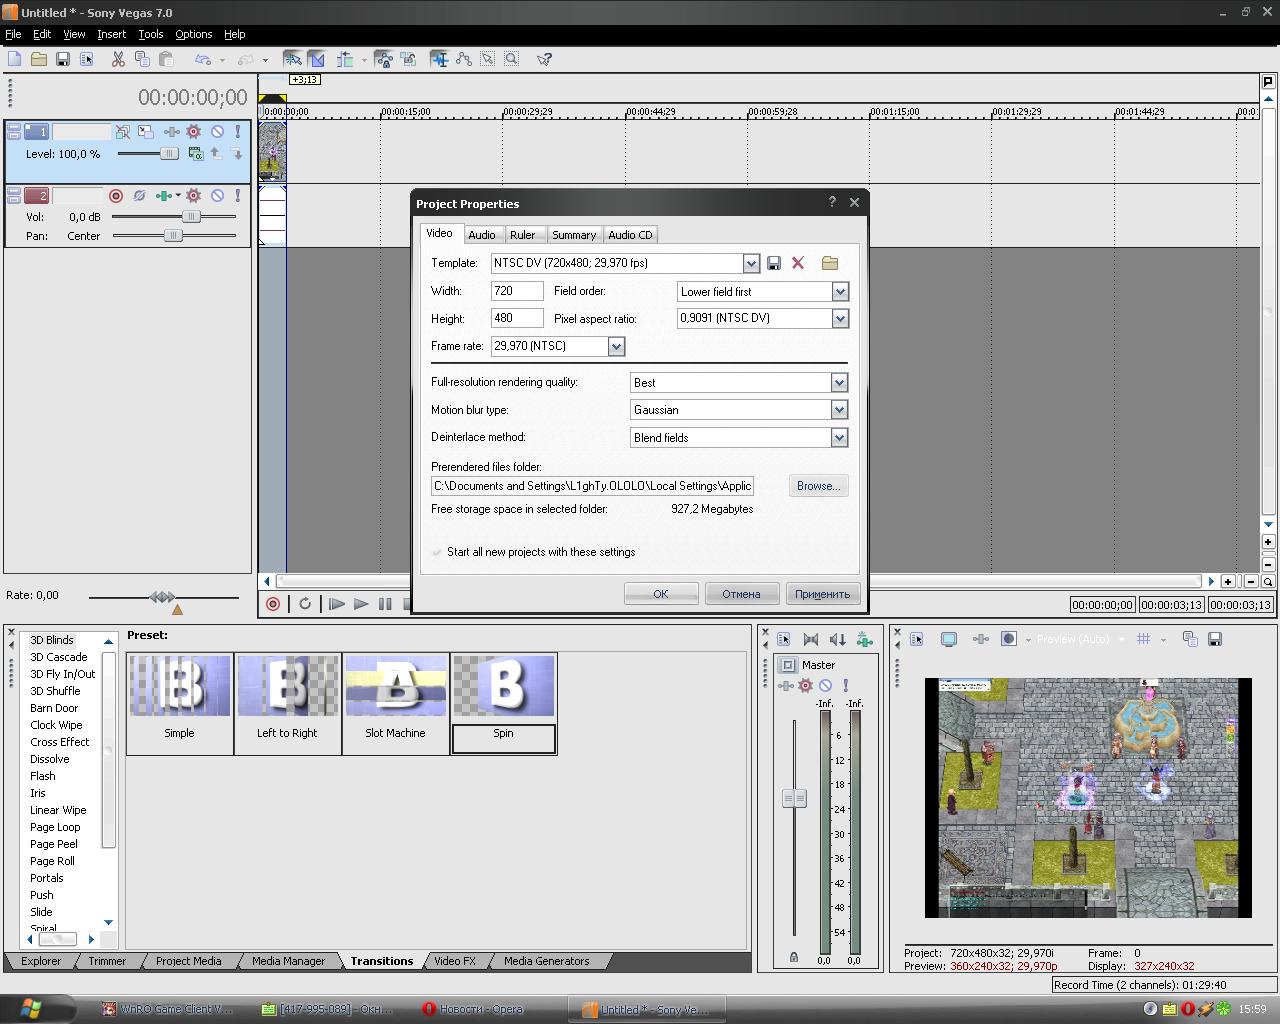1280x1024 pixels.
Task: Click Preview on External Monitor icon
Action: point(949,639)
